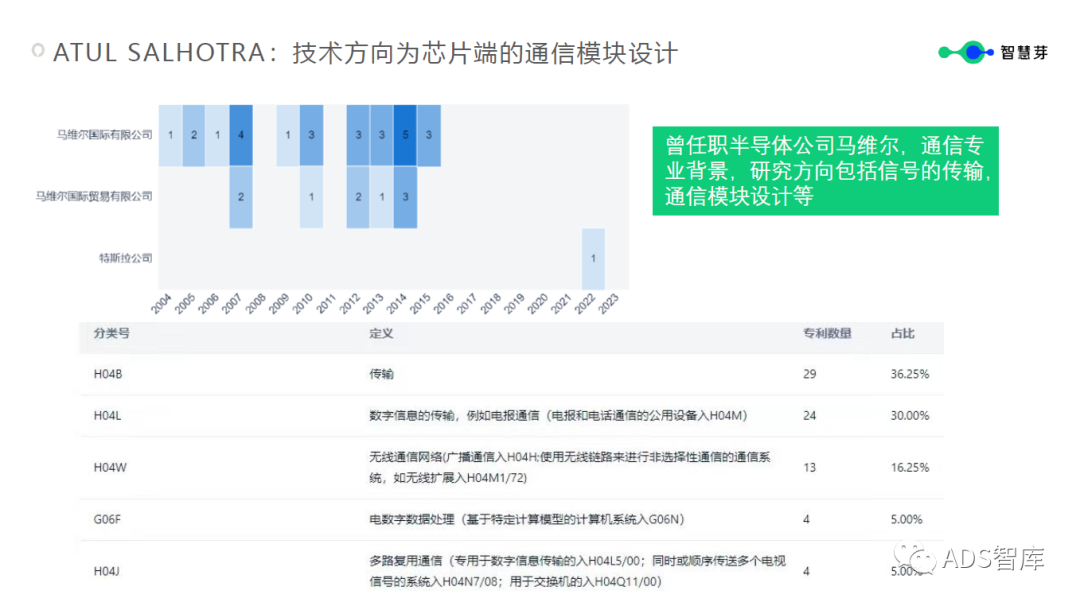The width and height of the screenshot is (1080, 606).
Task: Select the H04B classification code
Action: [108, 374]
